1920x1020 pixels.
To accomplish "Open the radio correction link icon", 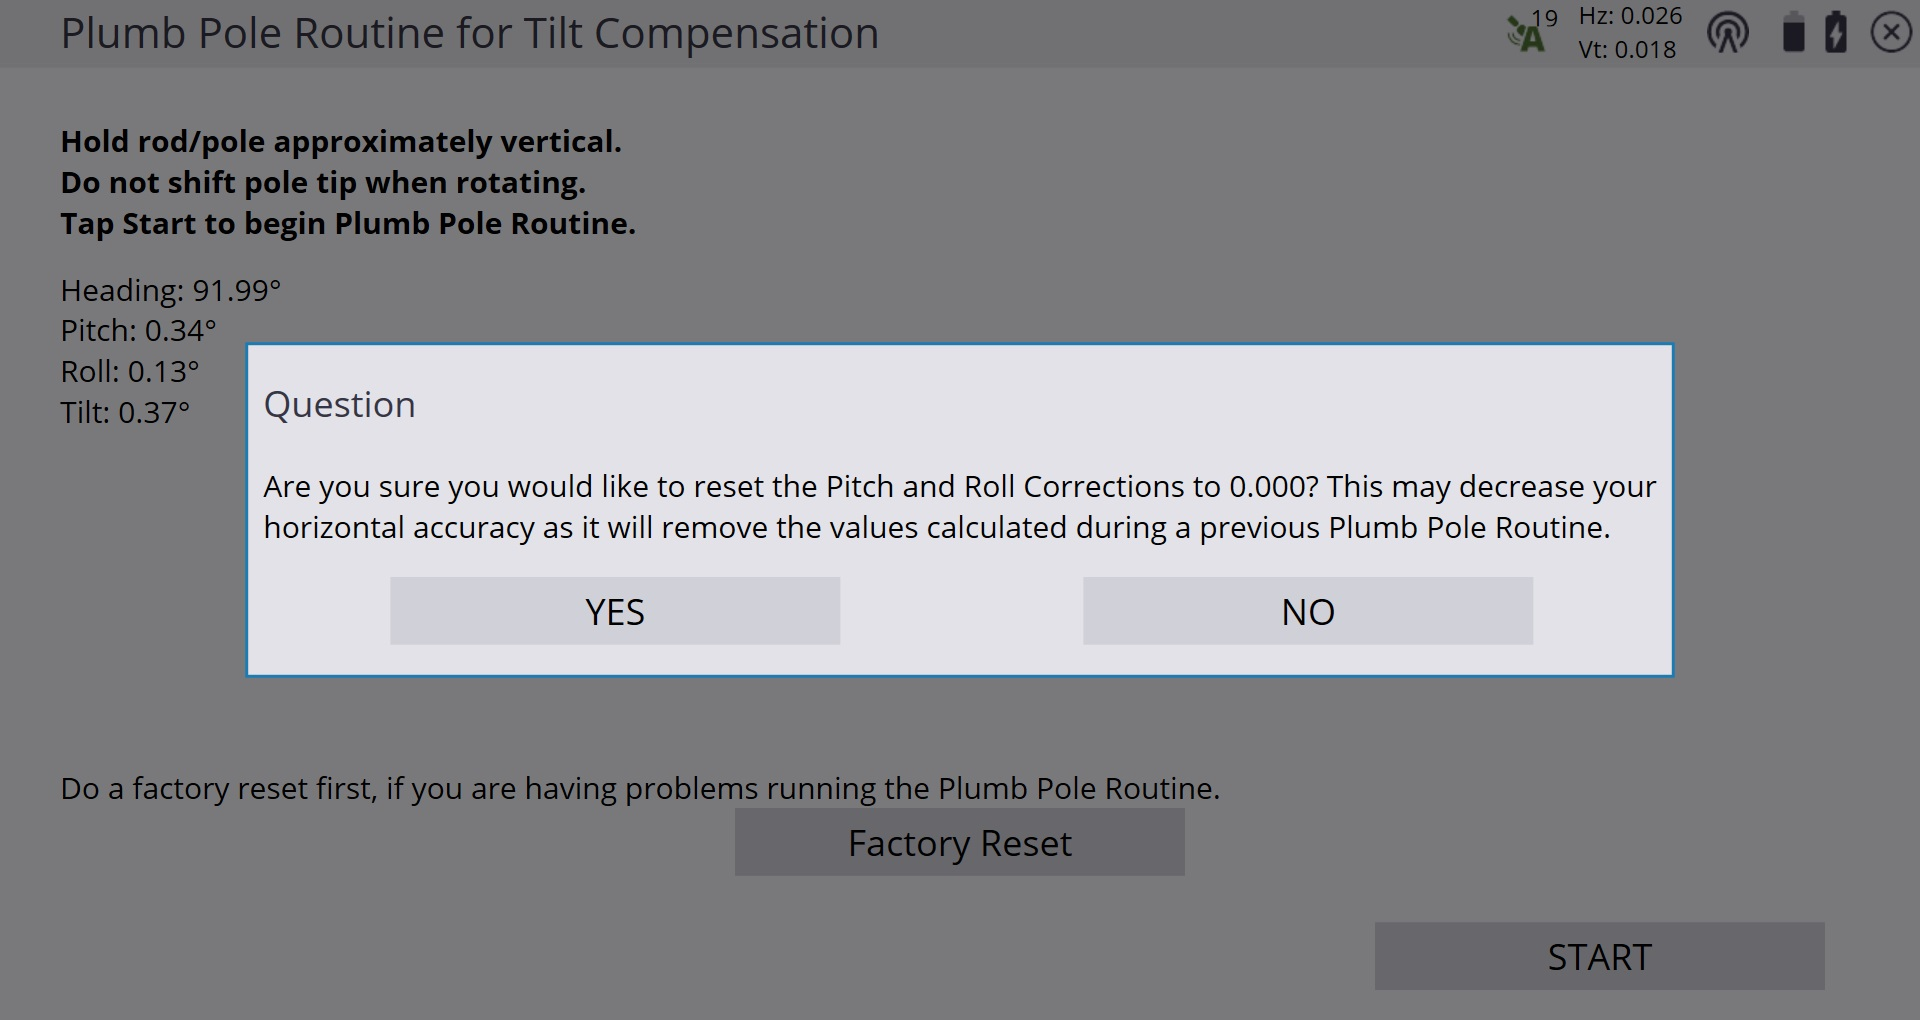I will coord(1727,34).
